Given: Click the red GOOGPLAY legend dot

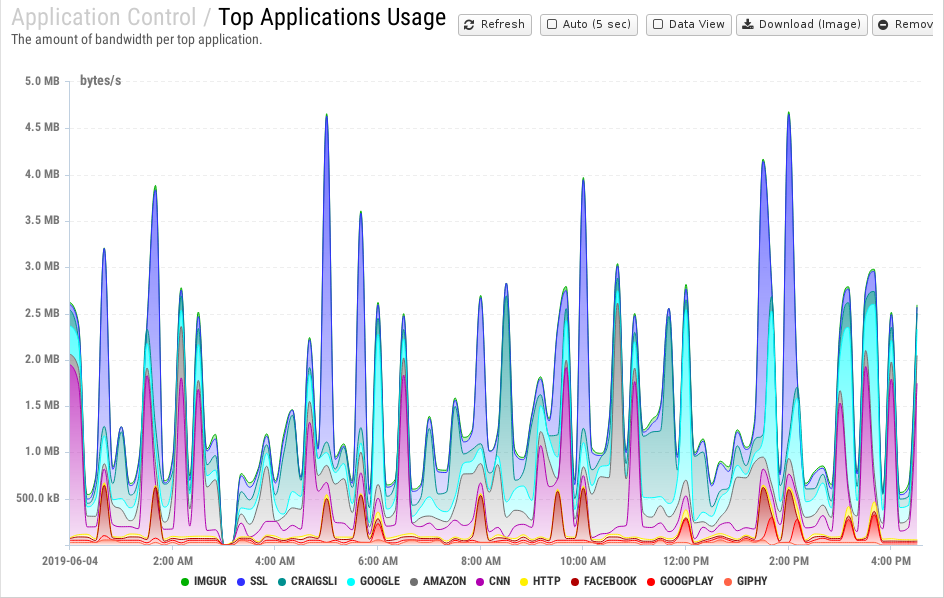Looking at the screenshot, I should (x=651, y=581).
